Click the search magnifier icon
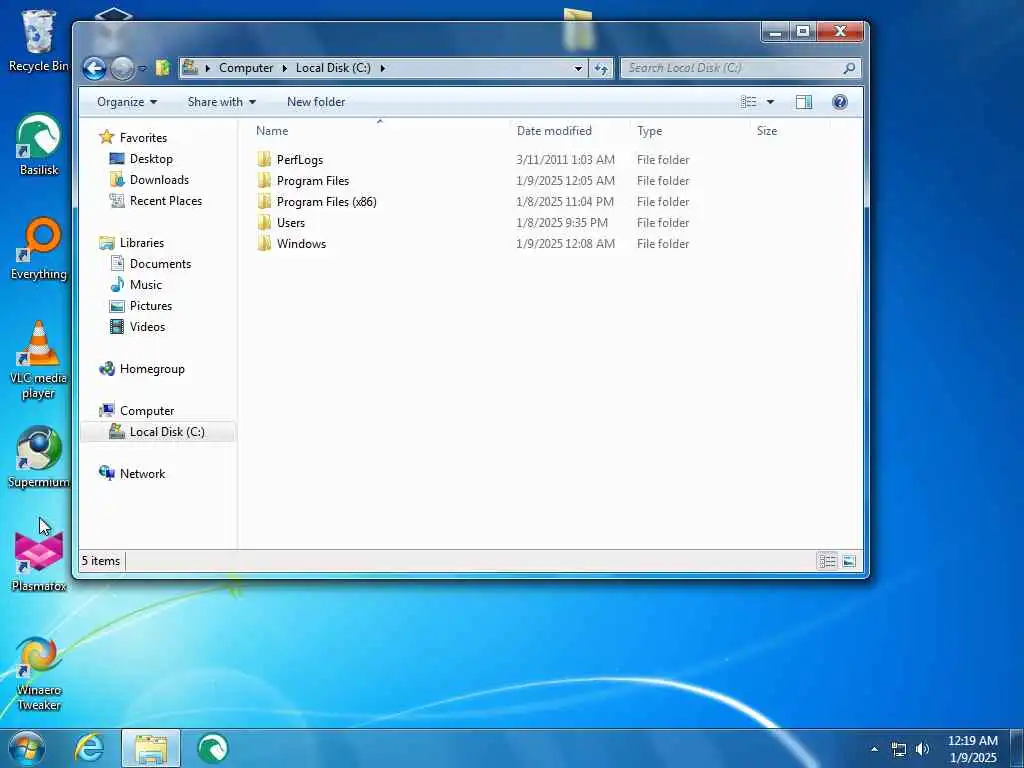 tap(849, 68)
